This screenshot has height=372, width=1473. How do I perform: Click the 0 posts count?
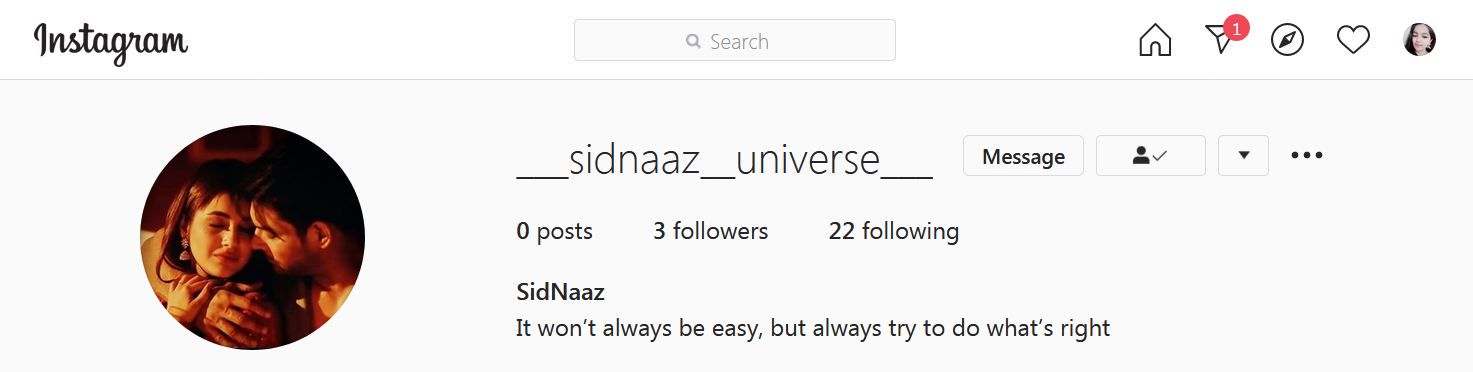coord(555,231)
